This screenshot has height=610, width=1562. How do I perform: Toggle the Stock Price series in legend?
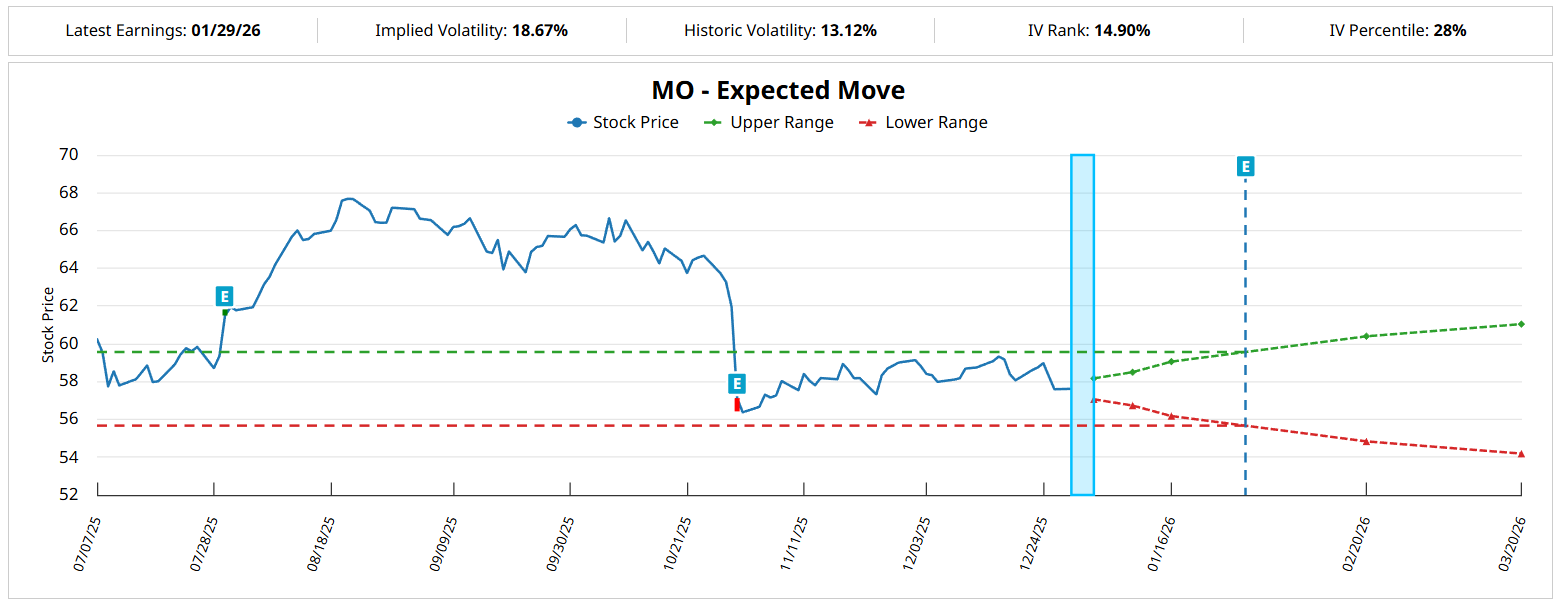point(623,123)
